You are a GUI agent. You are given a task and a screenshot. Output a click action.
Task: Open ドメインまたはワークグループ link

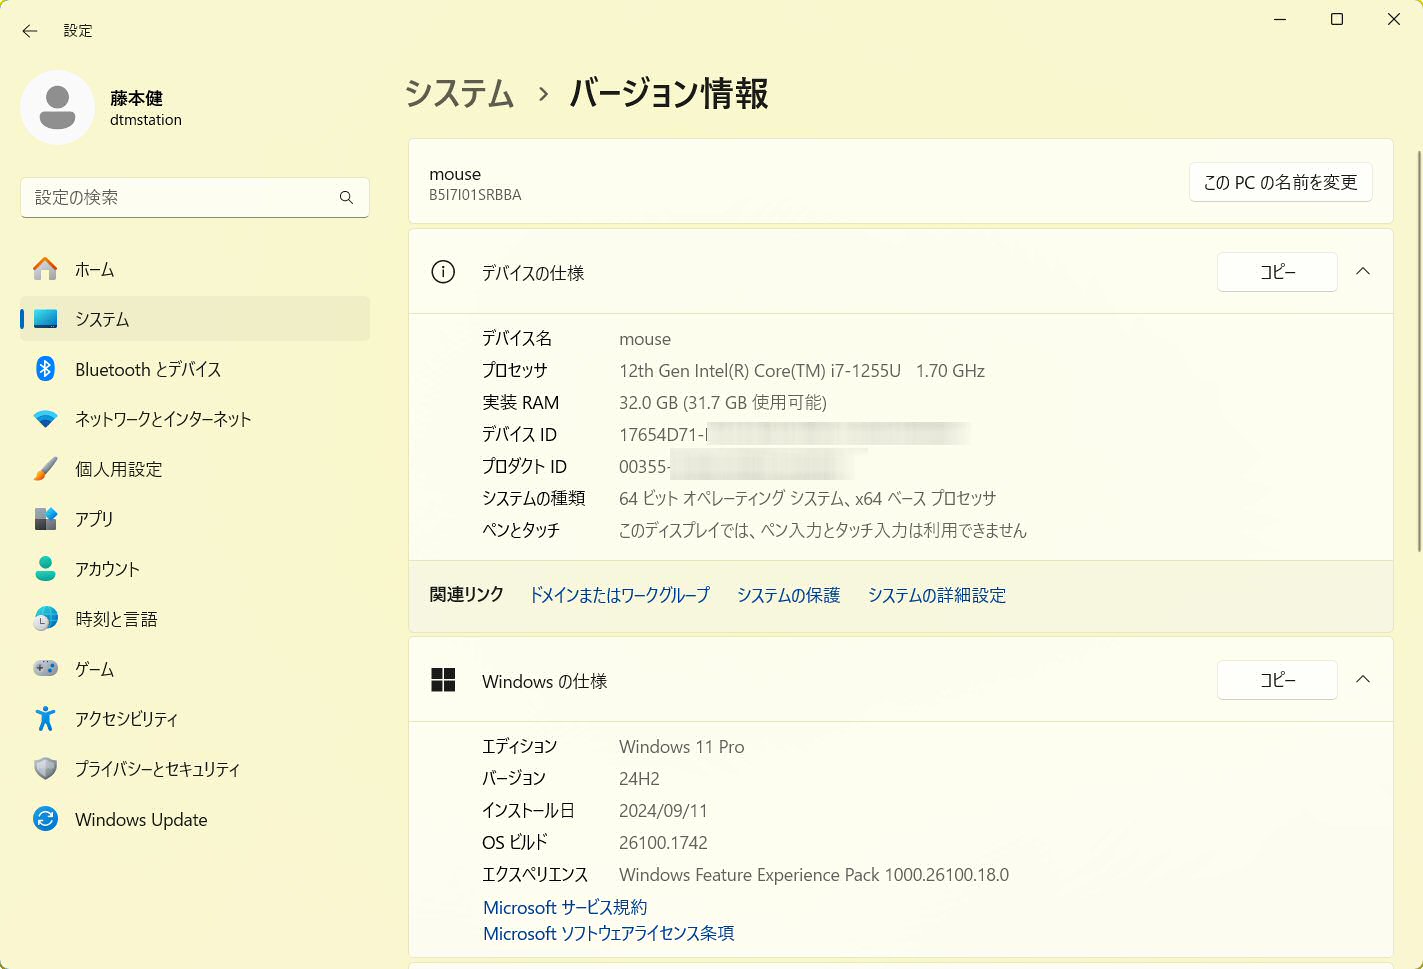pos(619,595)
